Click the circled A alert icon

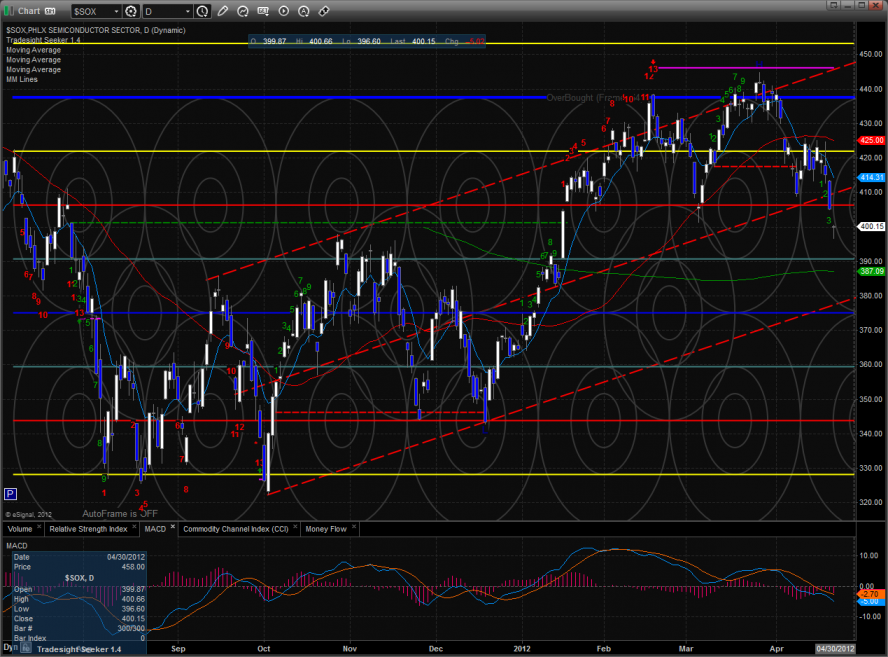click(x=306, y=11)
